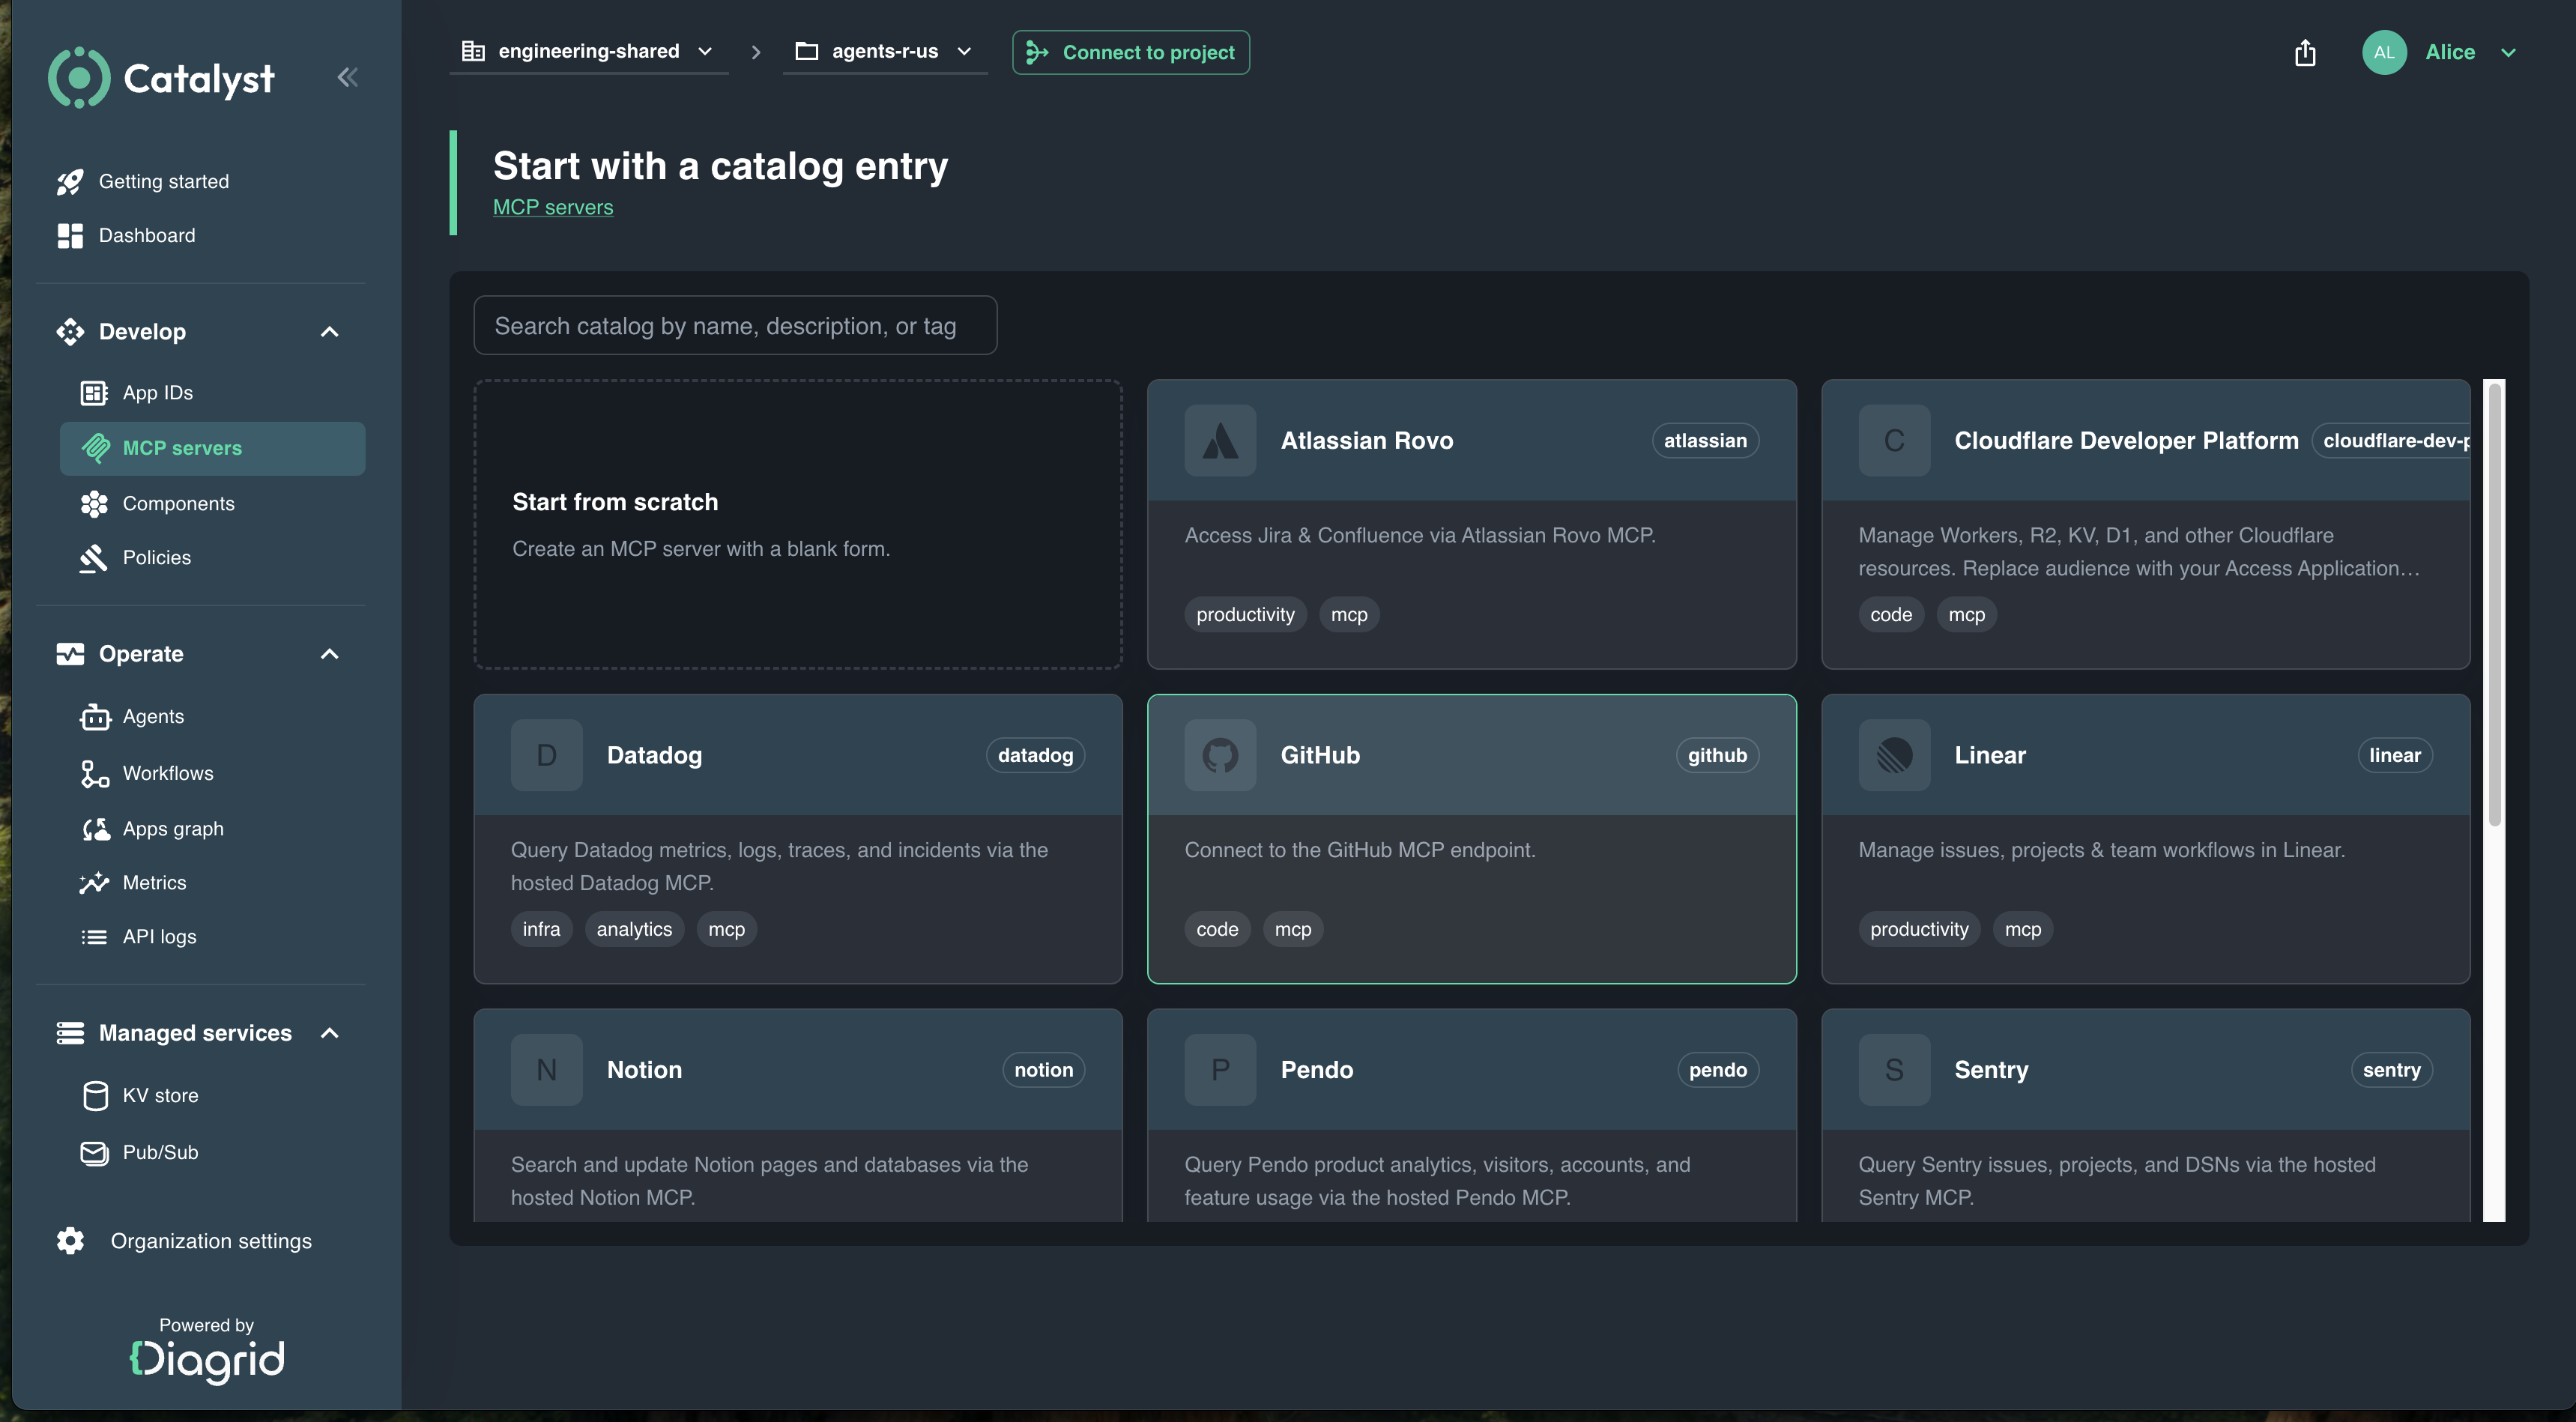Collapse the Managed services section chevron
Viewport: 2576px width, 1422px height.
[x=329, y=1033]
